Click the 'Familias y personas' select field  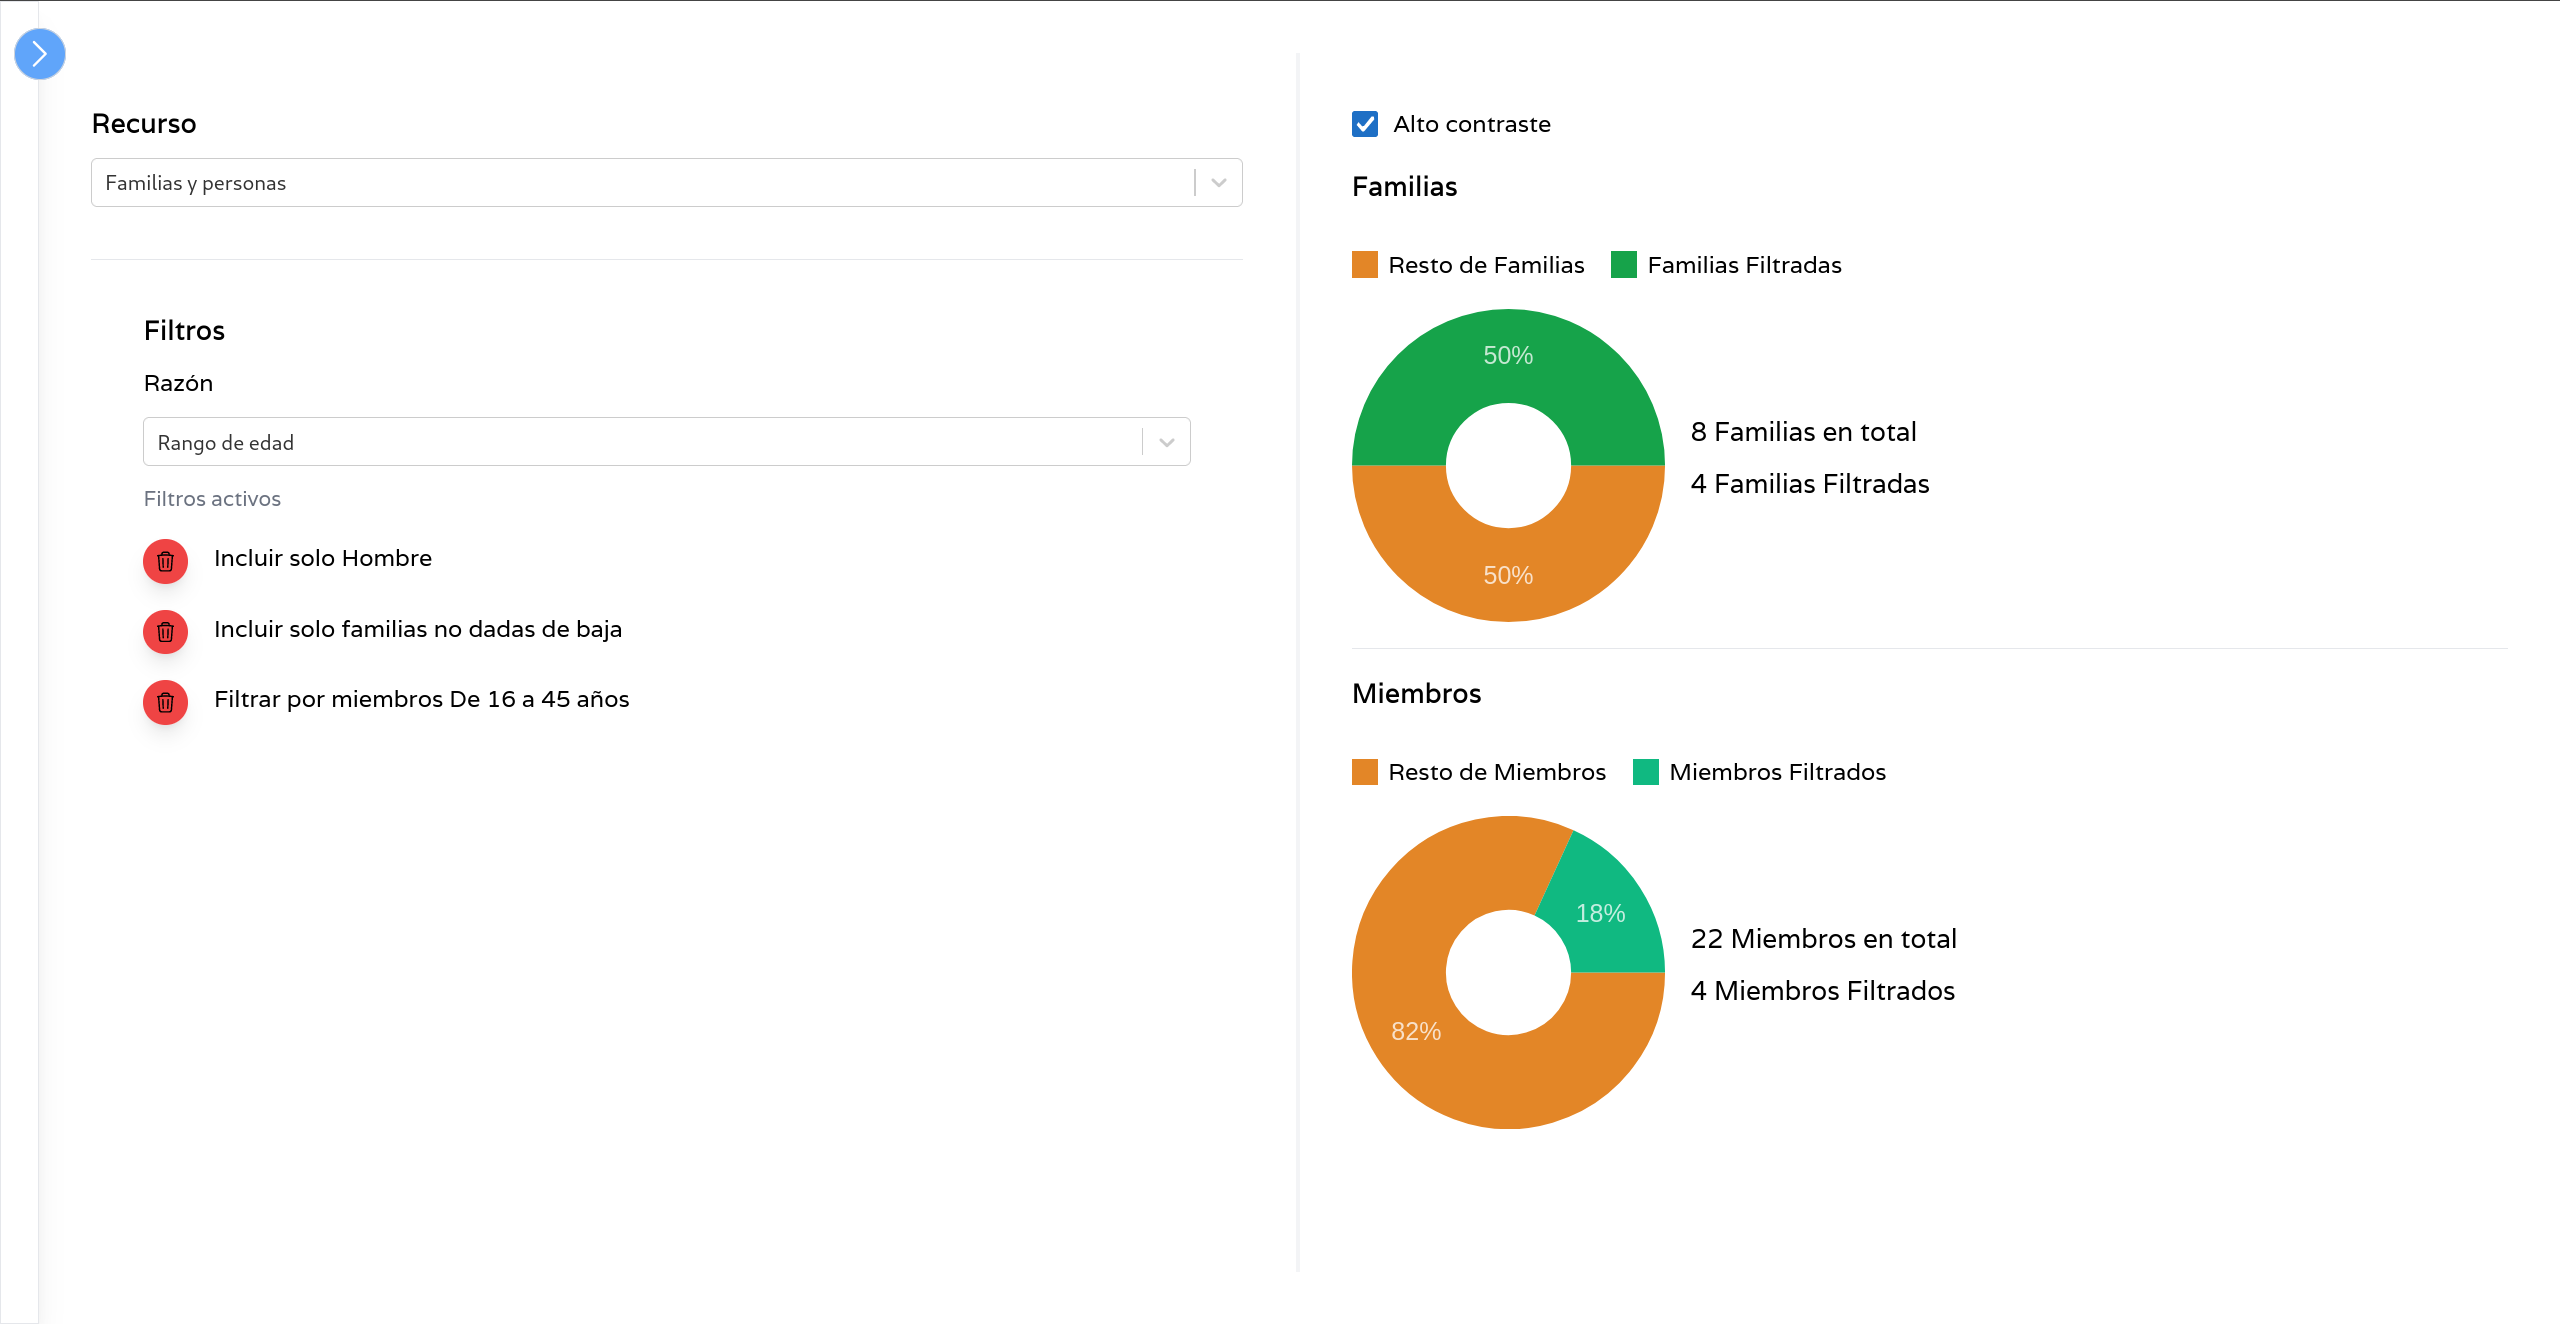click(640, 183)
